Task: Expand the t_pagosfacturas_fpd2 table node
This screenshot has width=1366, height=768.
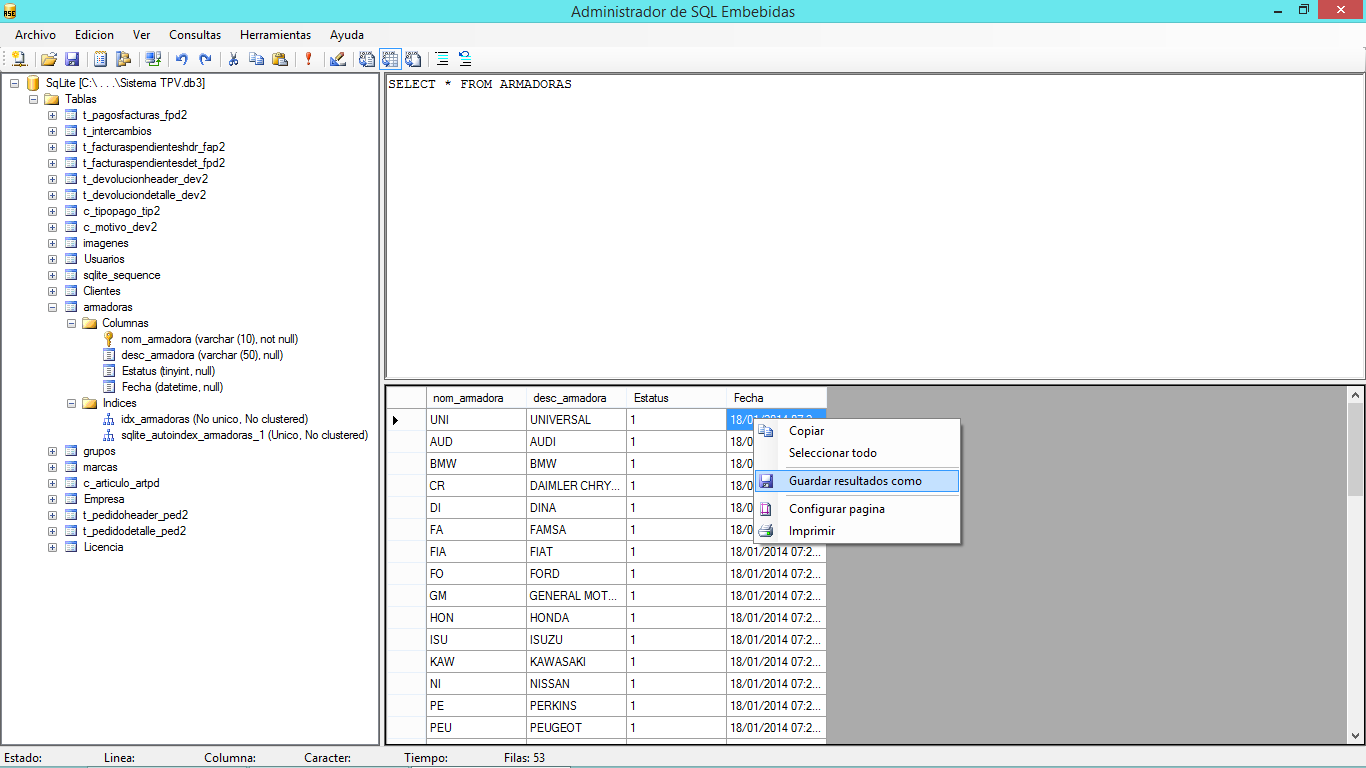Action: point(52,115)
